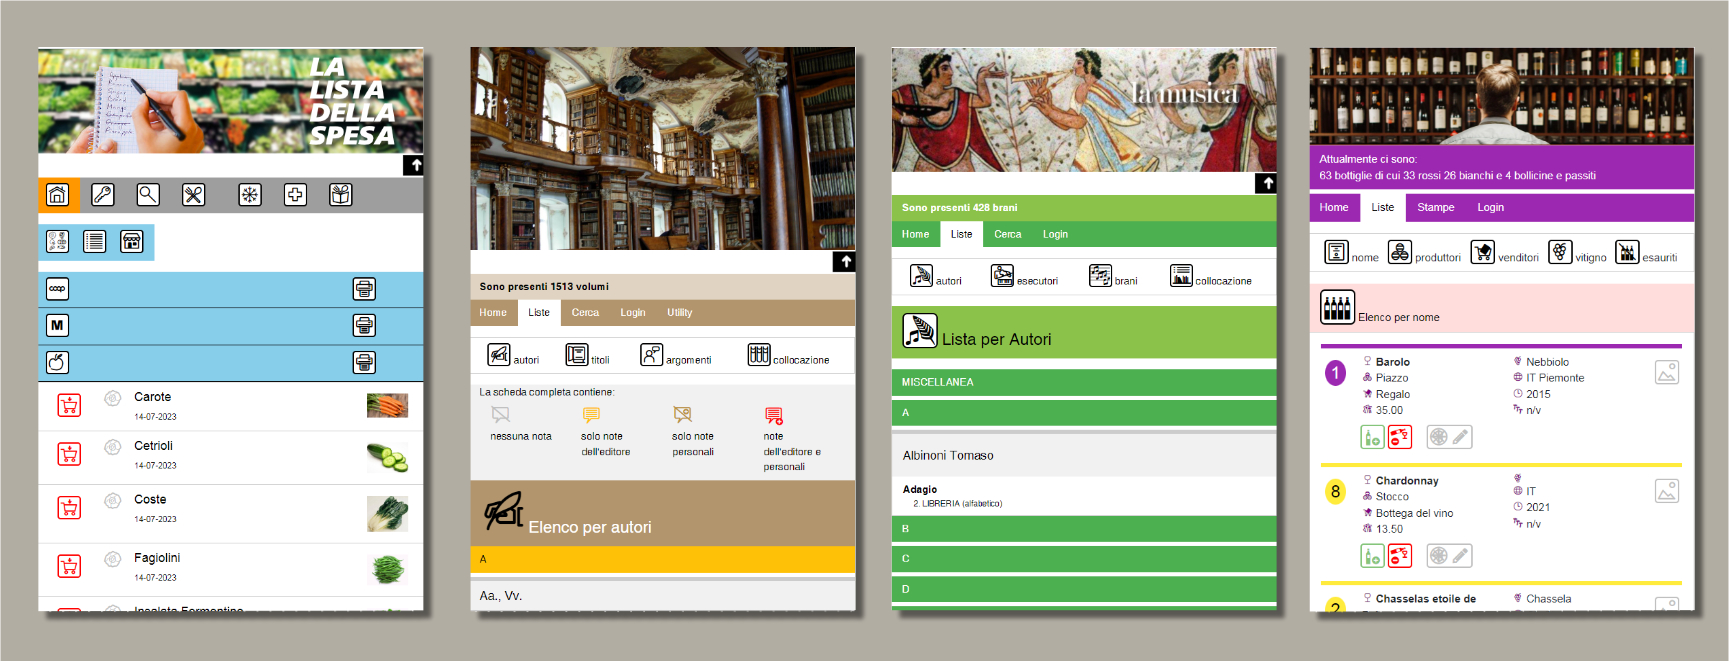Open the Cerca tab in music panel

coord(1007,235)
